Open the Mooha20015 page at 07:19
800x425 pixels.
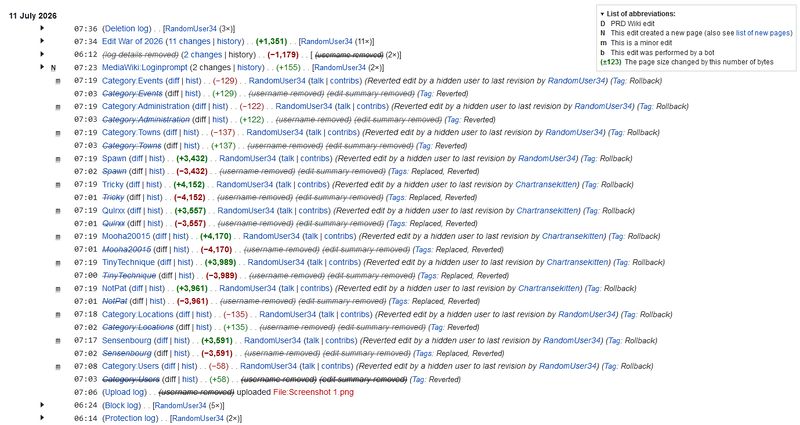pyautogui.click(x=126, y=236)
